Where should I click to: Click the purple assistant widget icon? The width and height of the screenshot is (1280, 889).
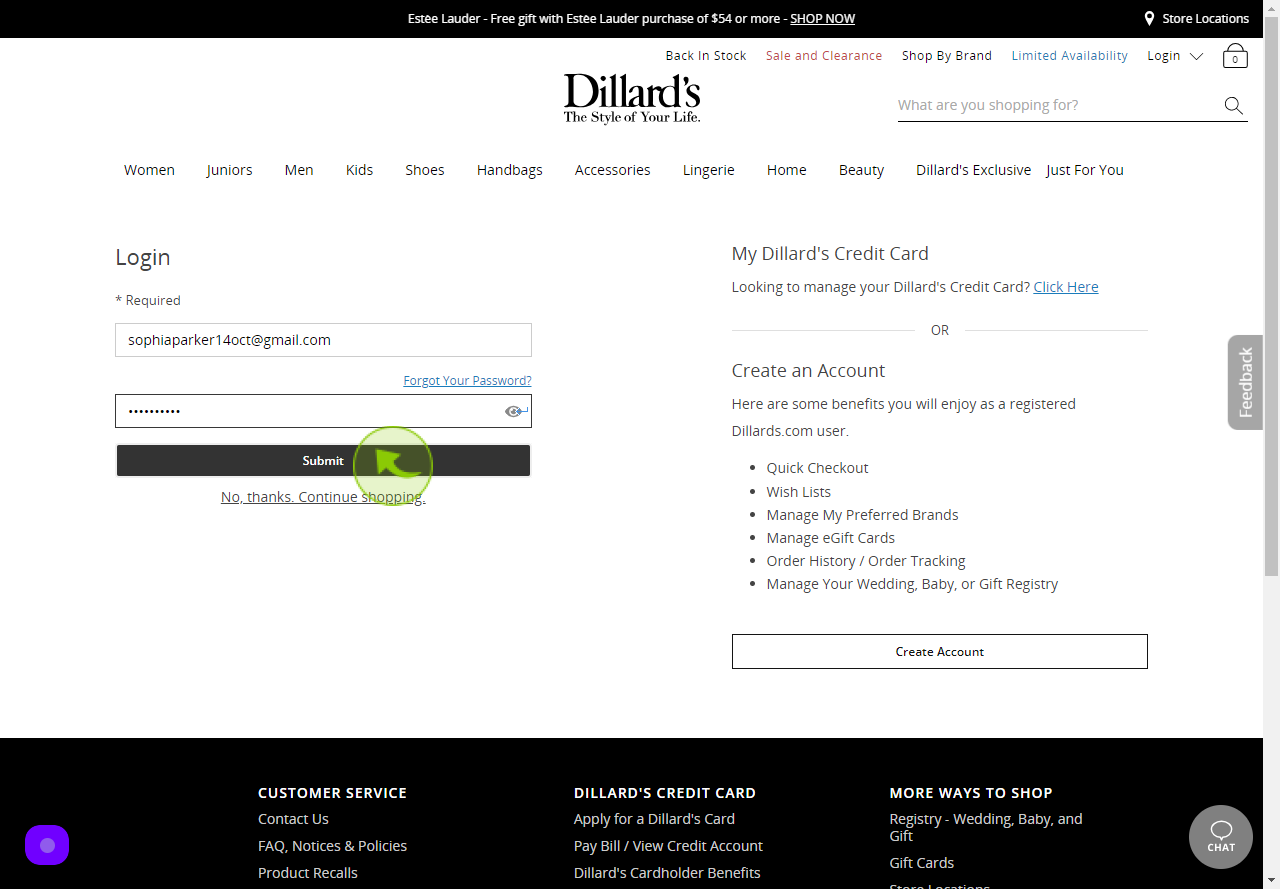point(47,845)
